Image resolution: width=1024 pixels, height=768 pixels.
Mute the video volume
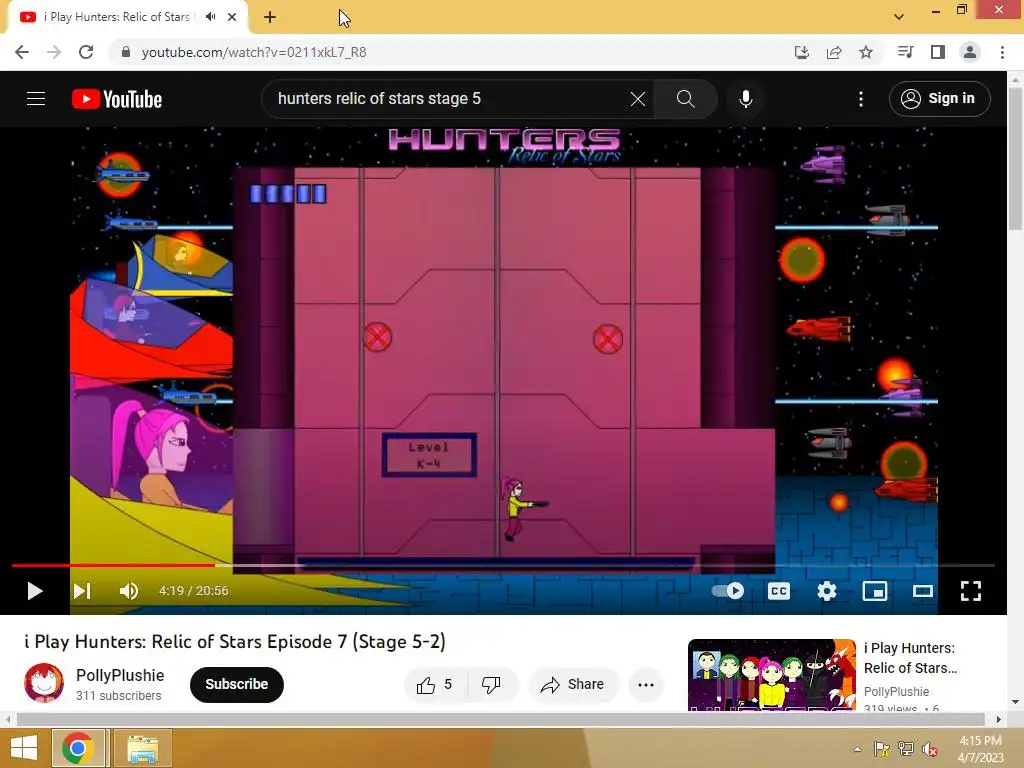[x=129, y=591]
